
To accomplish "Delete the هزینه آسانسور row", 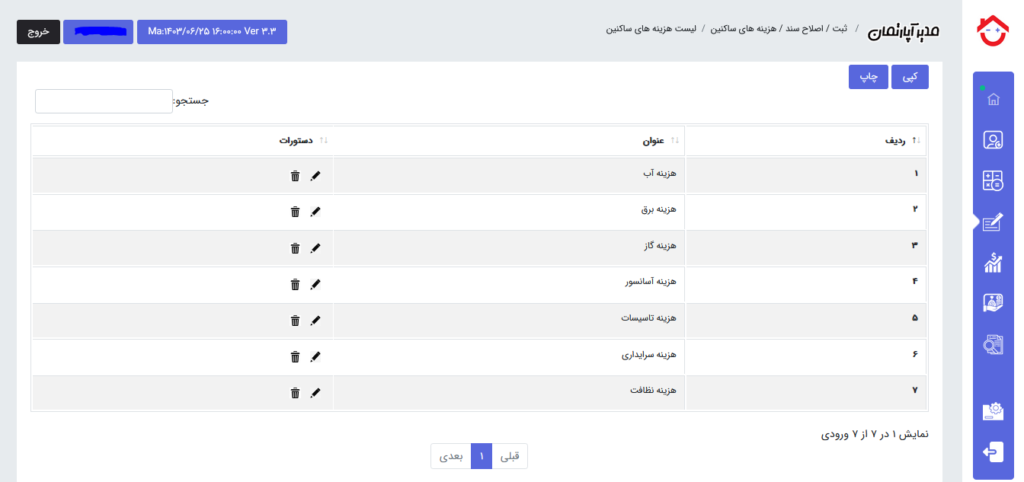I will coord(295,284).
